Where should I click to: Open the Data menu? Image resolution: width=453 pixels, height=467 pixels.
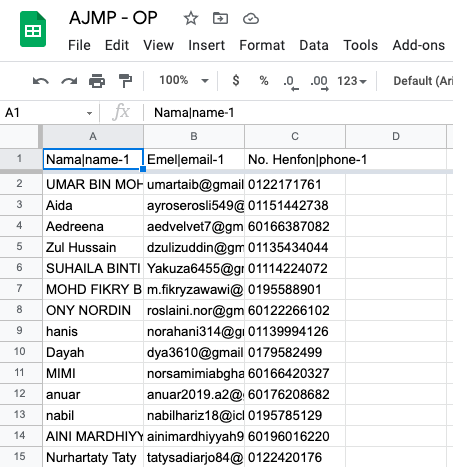(314, 45)
